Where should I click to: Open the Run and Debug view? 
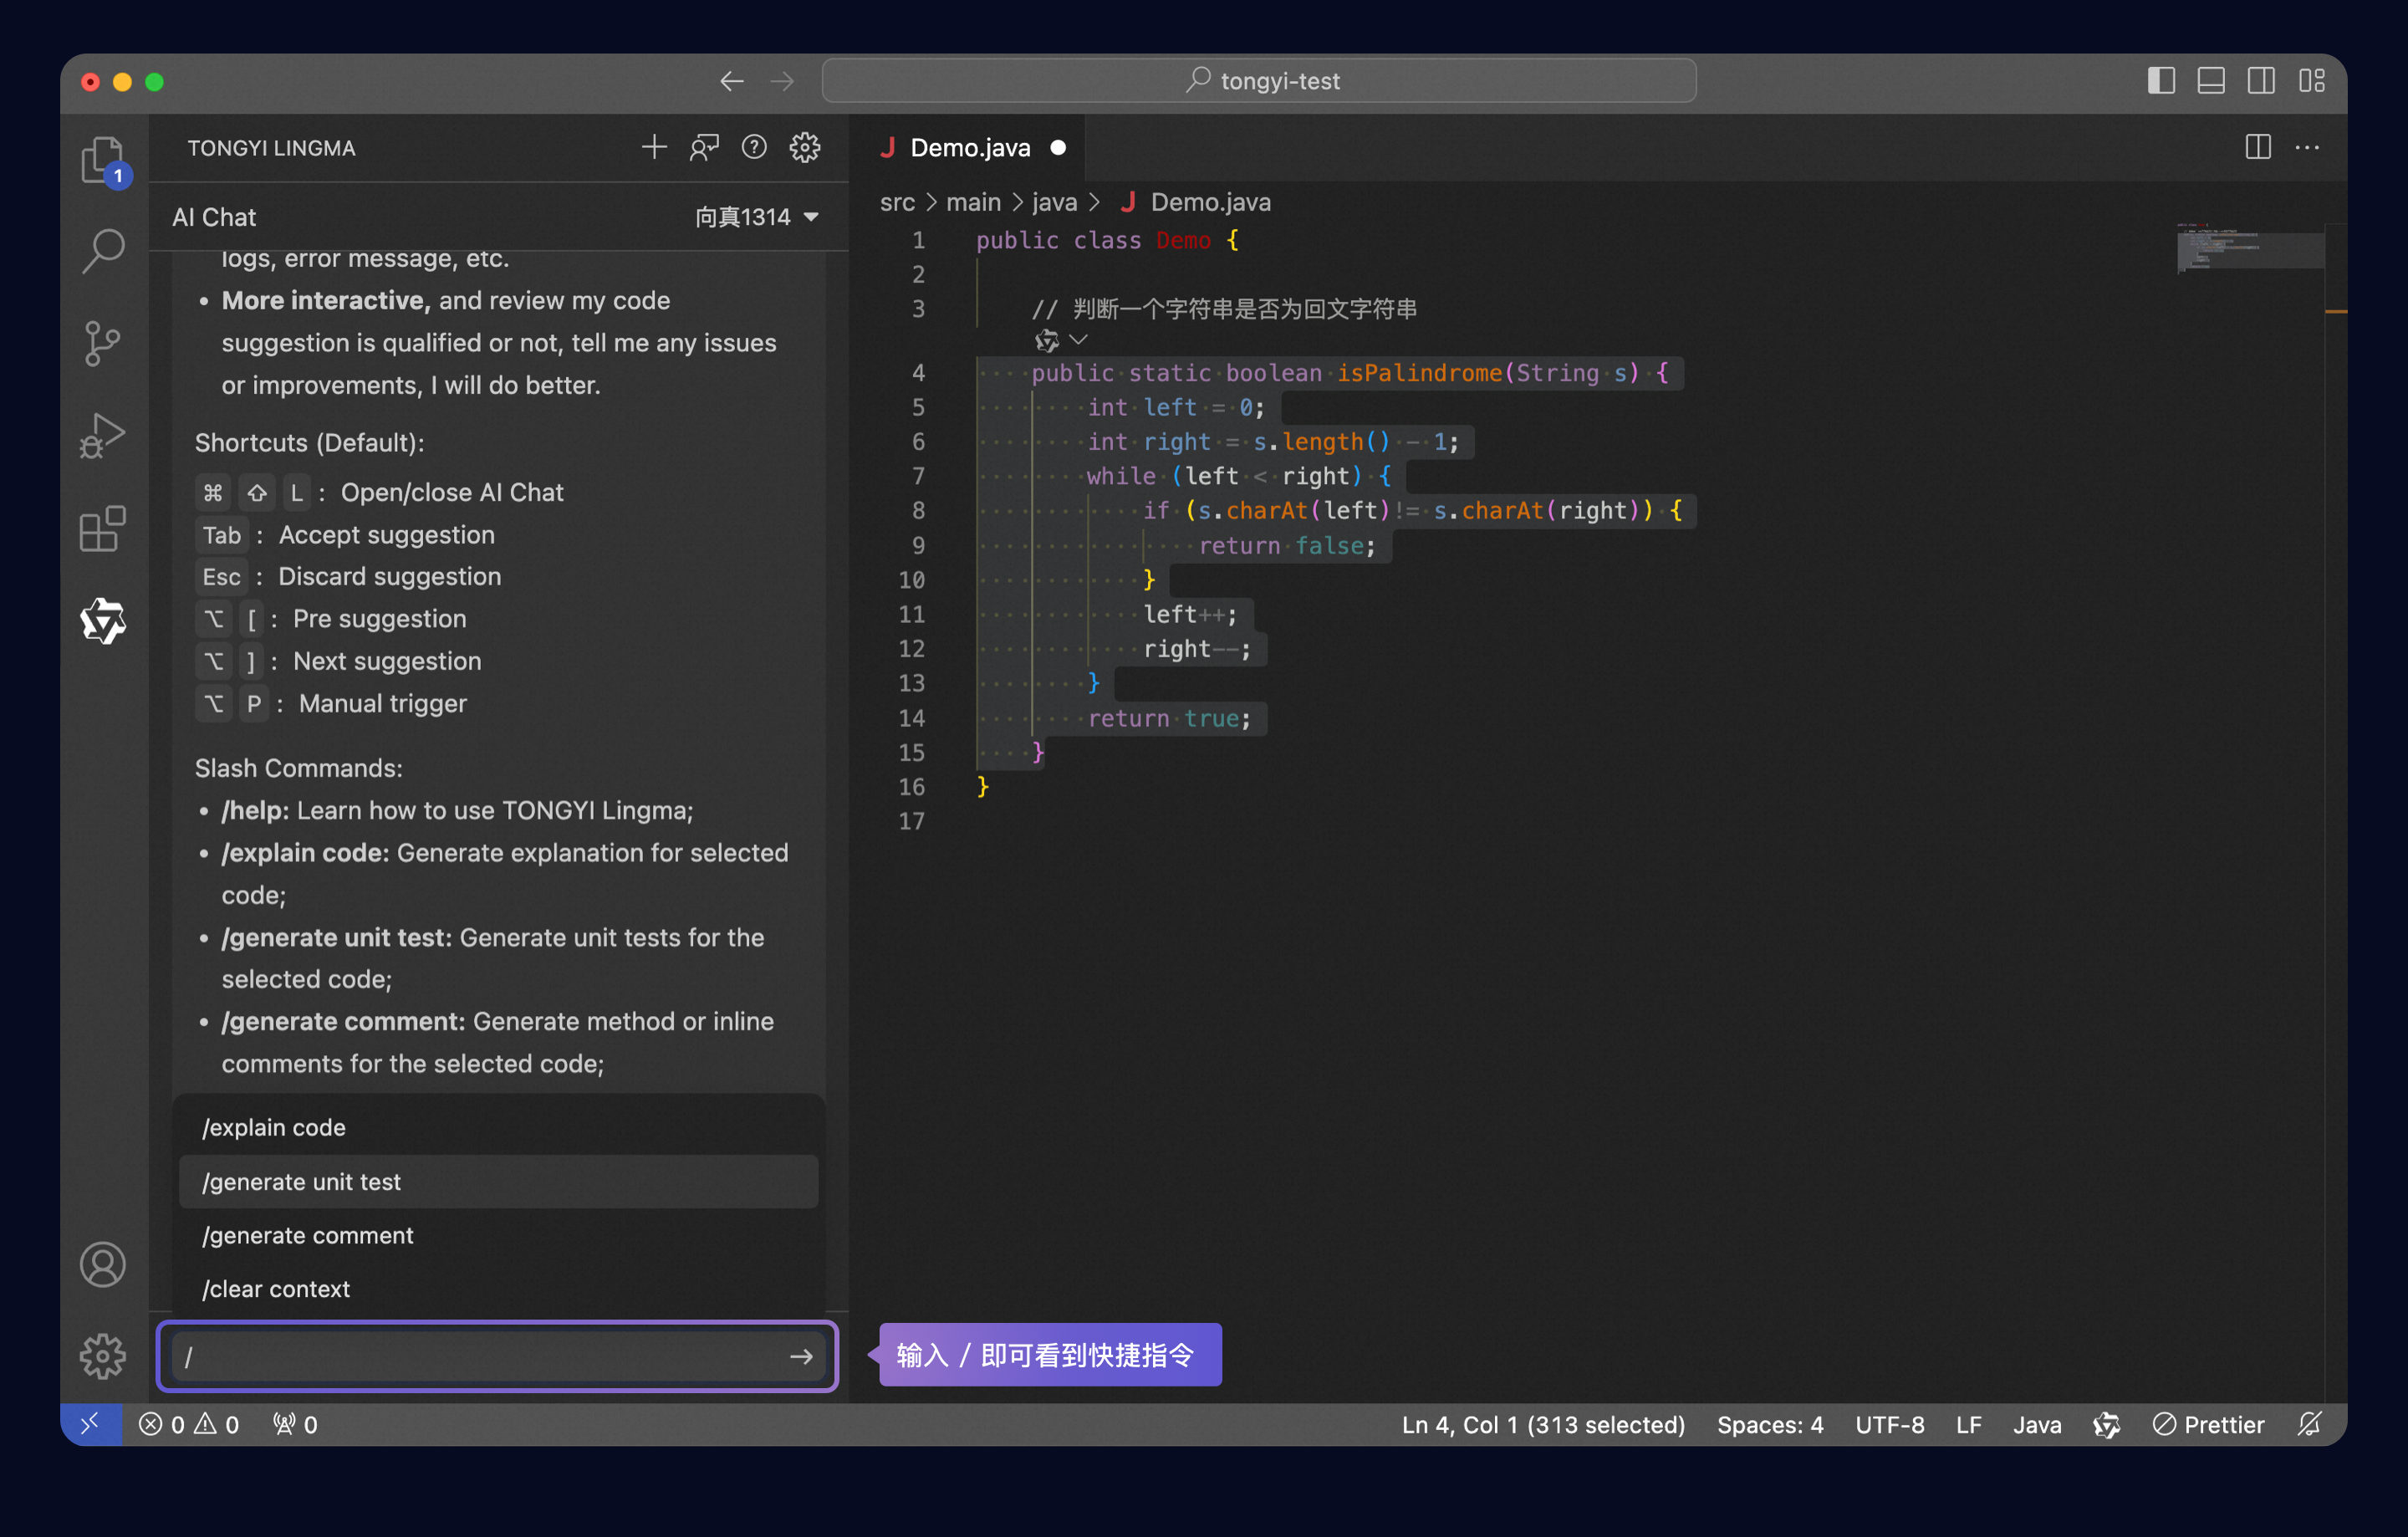click(x=102, y=436)
